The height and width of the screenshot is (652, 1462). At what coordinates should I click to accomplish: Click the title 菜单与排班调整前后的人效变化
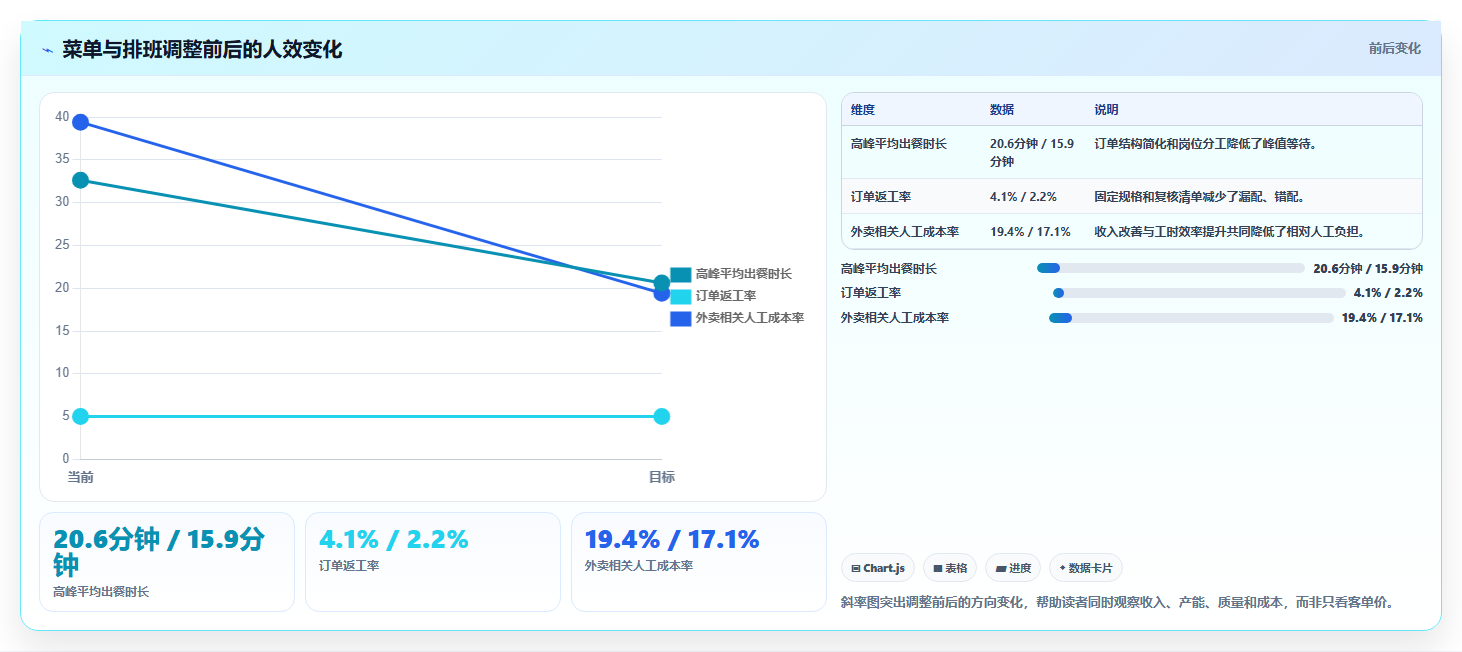click(x=202, y=49)
